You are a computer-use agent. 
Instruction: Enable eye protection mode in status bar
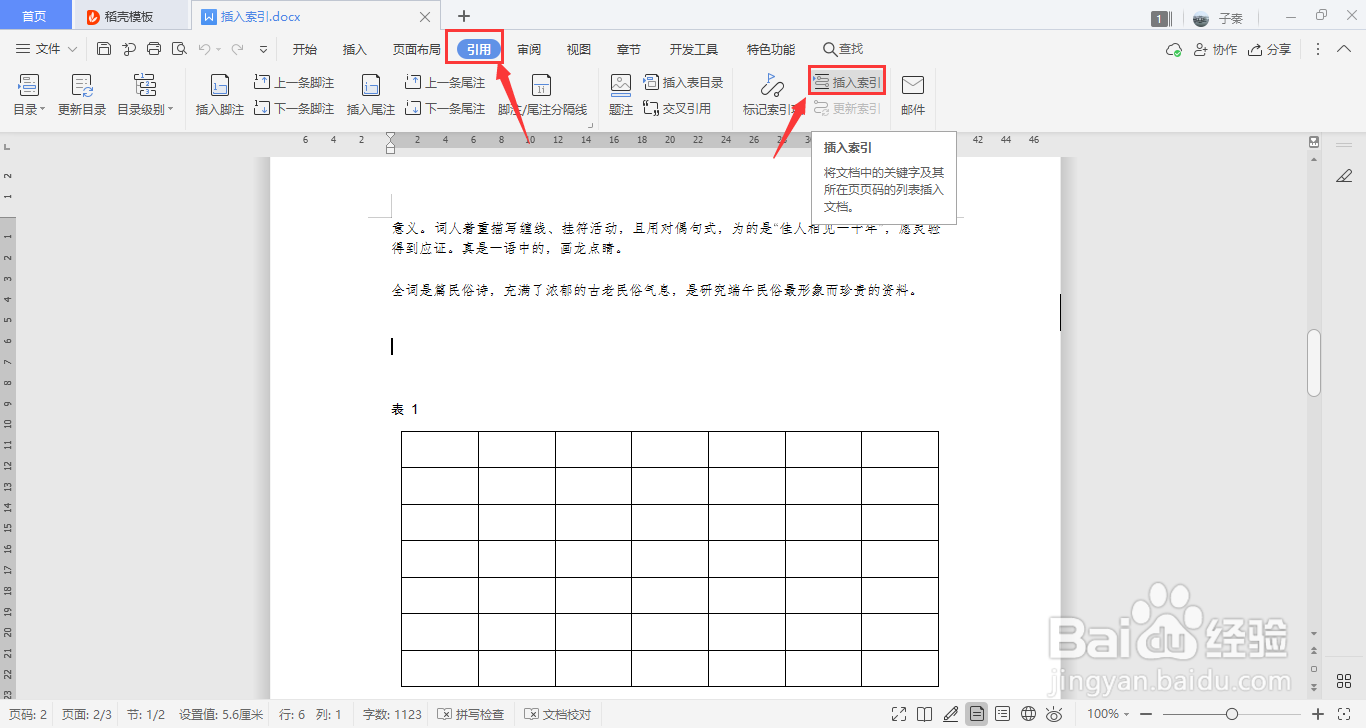1054,714
